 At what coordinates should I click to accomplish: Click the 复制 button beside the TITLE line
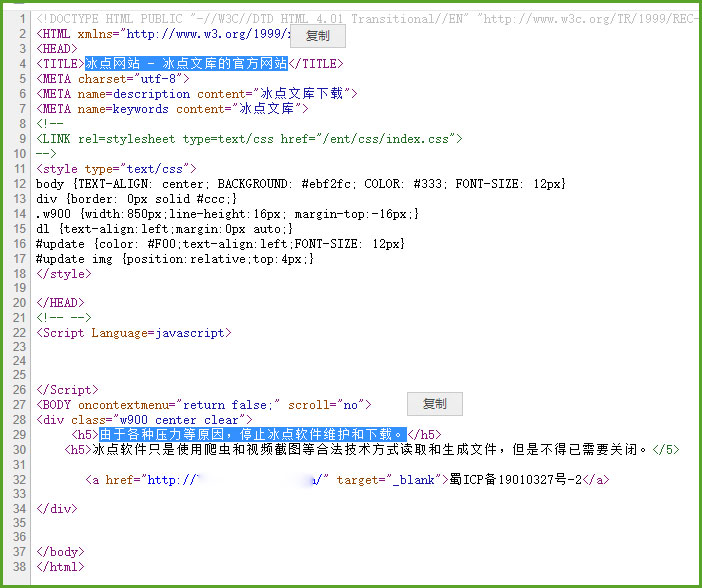[318, 36]
